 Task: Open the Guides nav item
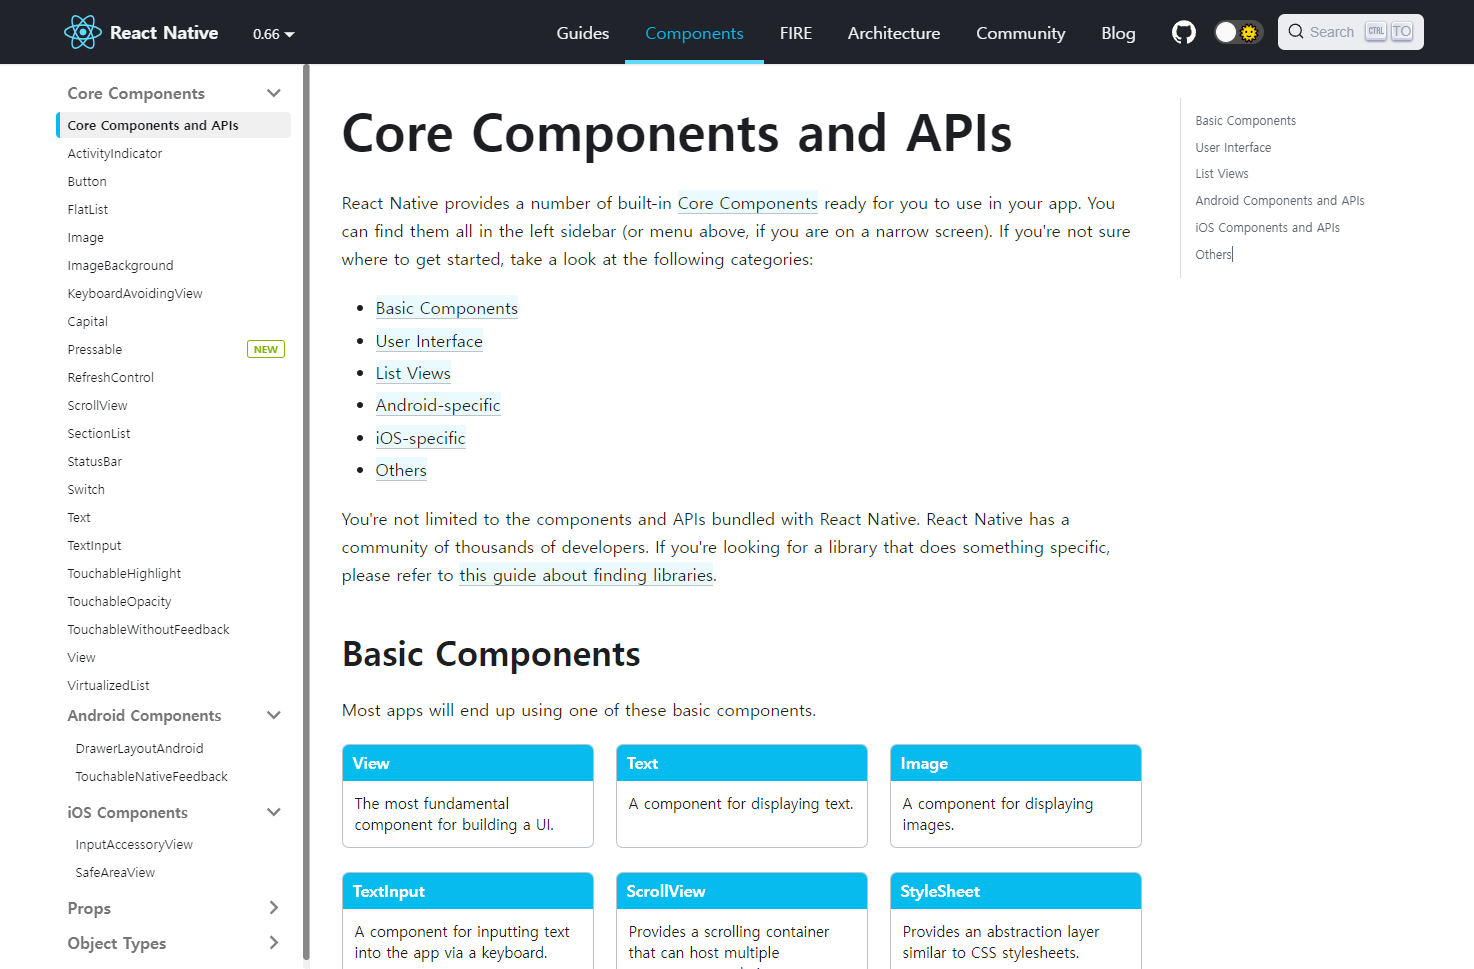click(582, 33)
